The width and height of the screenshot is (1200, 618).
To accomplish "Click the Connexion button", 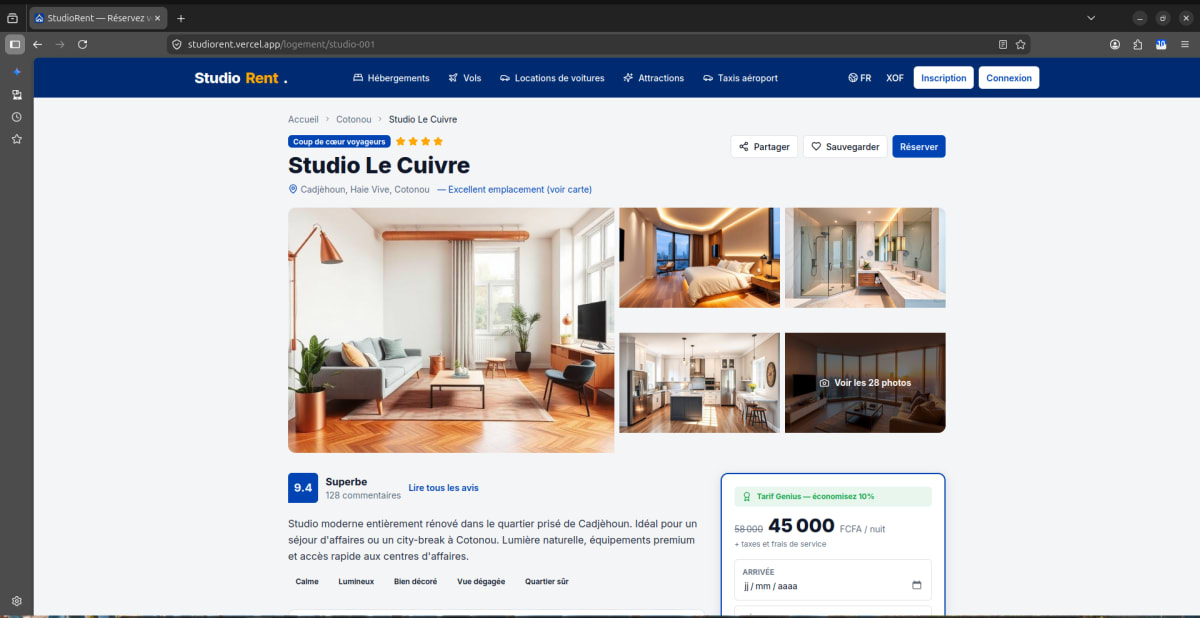I will tap(1009, 78).
